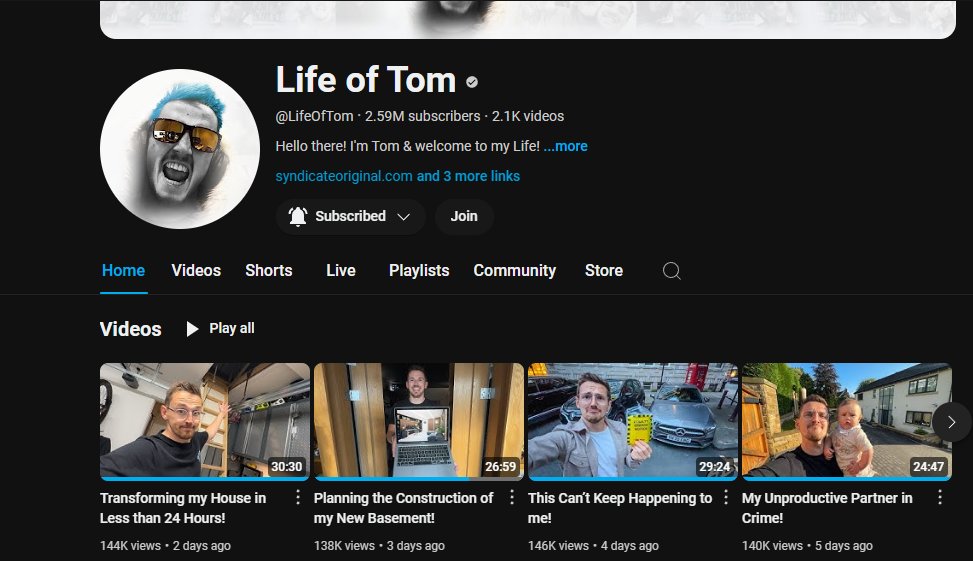Click the channel search magnifier icon
Viewport: 973px width, 561px height.
click(671, 271)
